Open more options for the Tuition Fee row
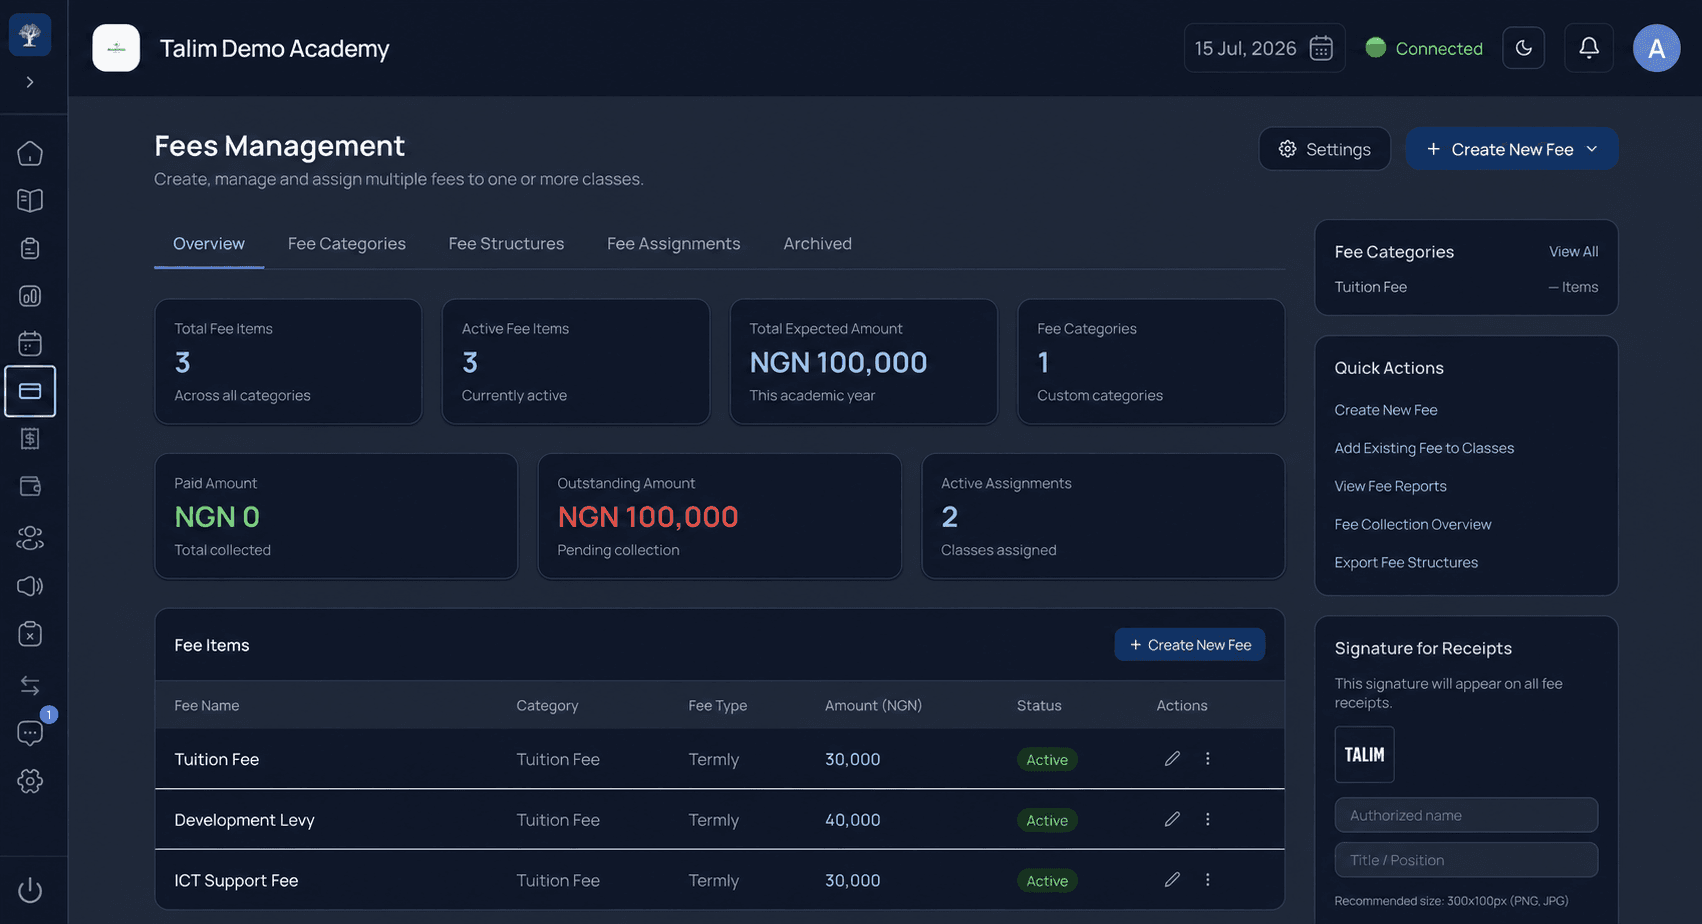1702x924 pixels. pyautogui.click(x=1208, y=759)
